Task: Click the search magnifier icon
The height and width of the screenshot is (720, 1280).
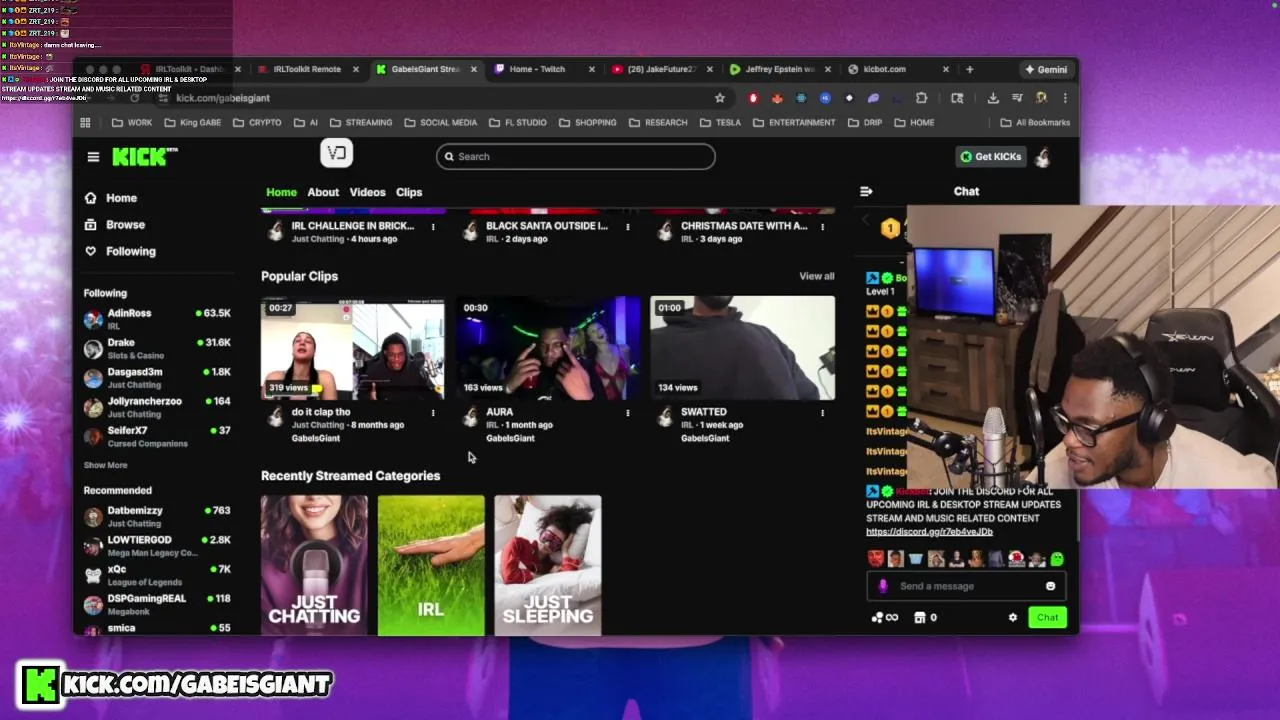Action: click(x=449, y=156)
